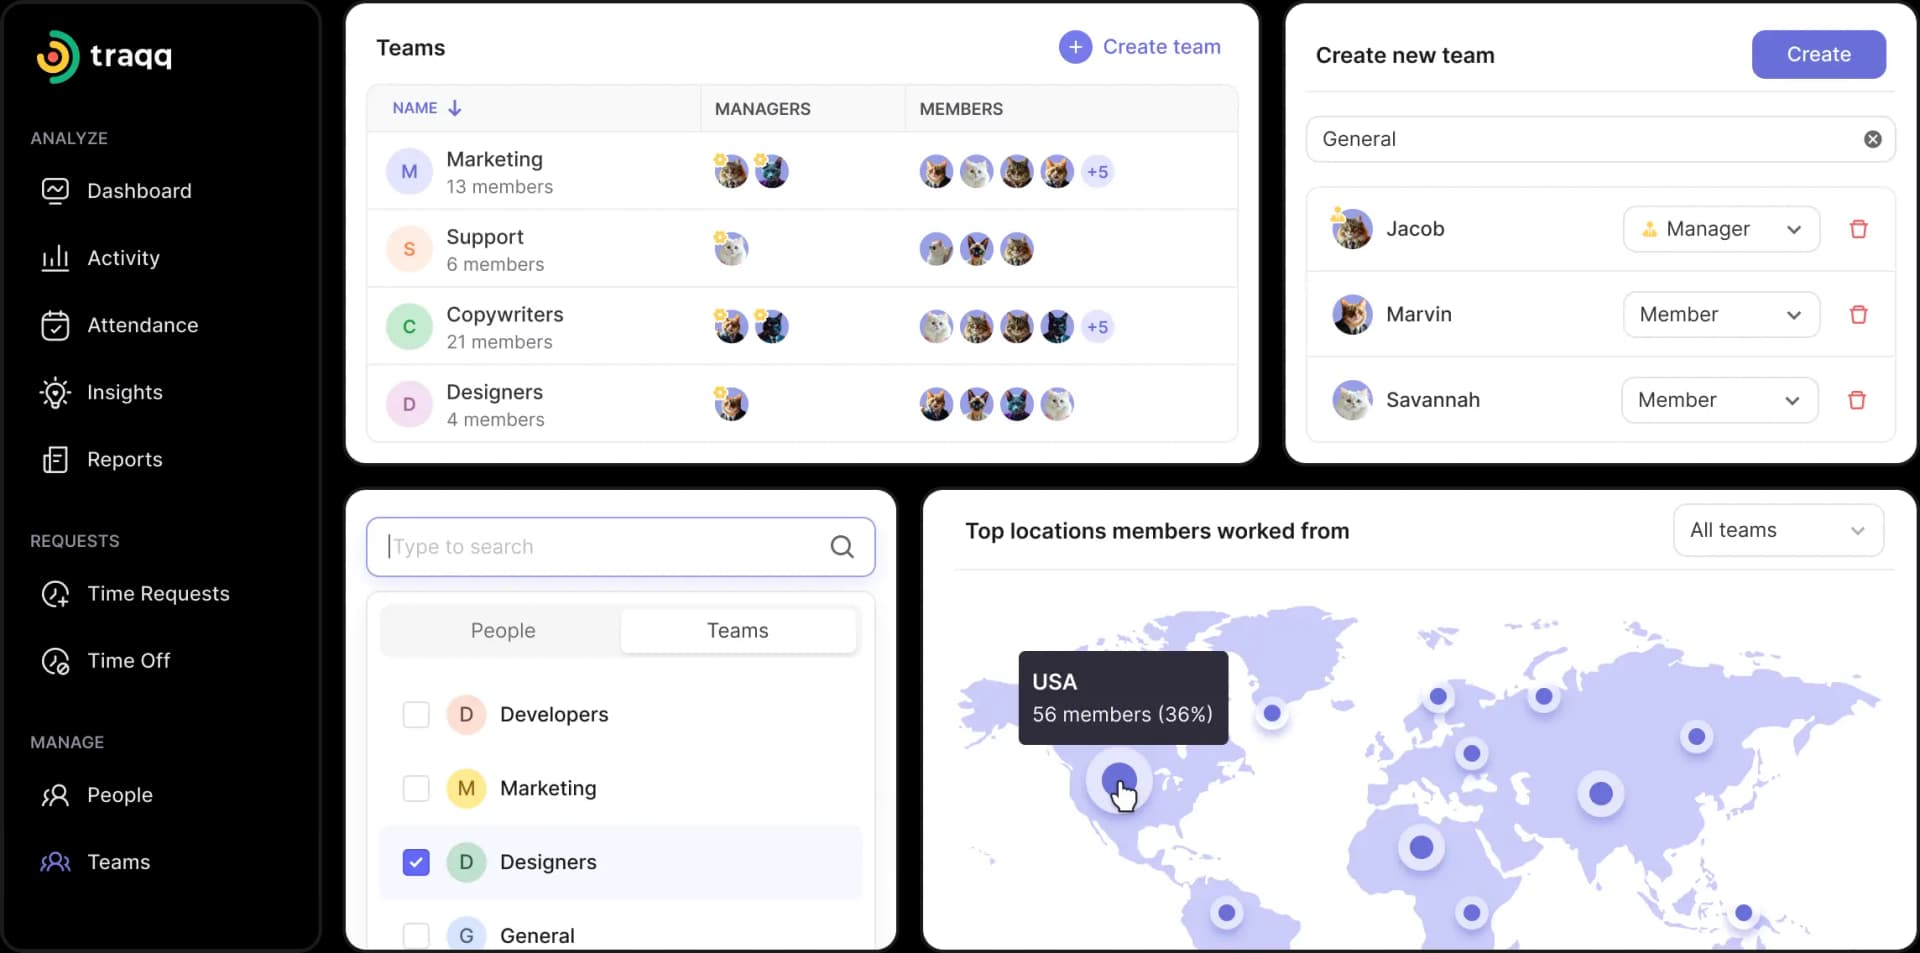Select the Activity section

124,258
